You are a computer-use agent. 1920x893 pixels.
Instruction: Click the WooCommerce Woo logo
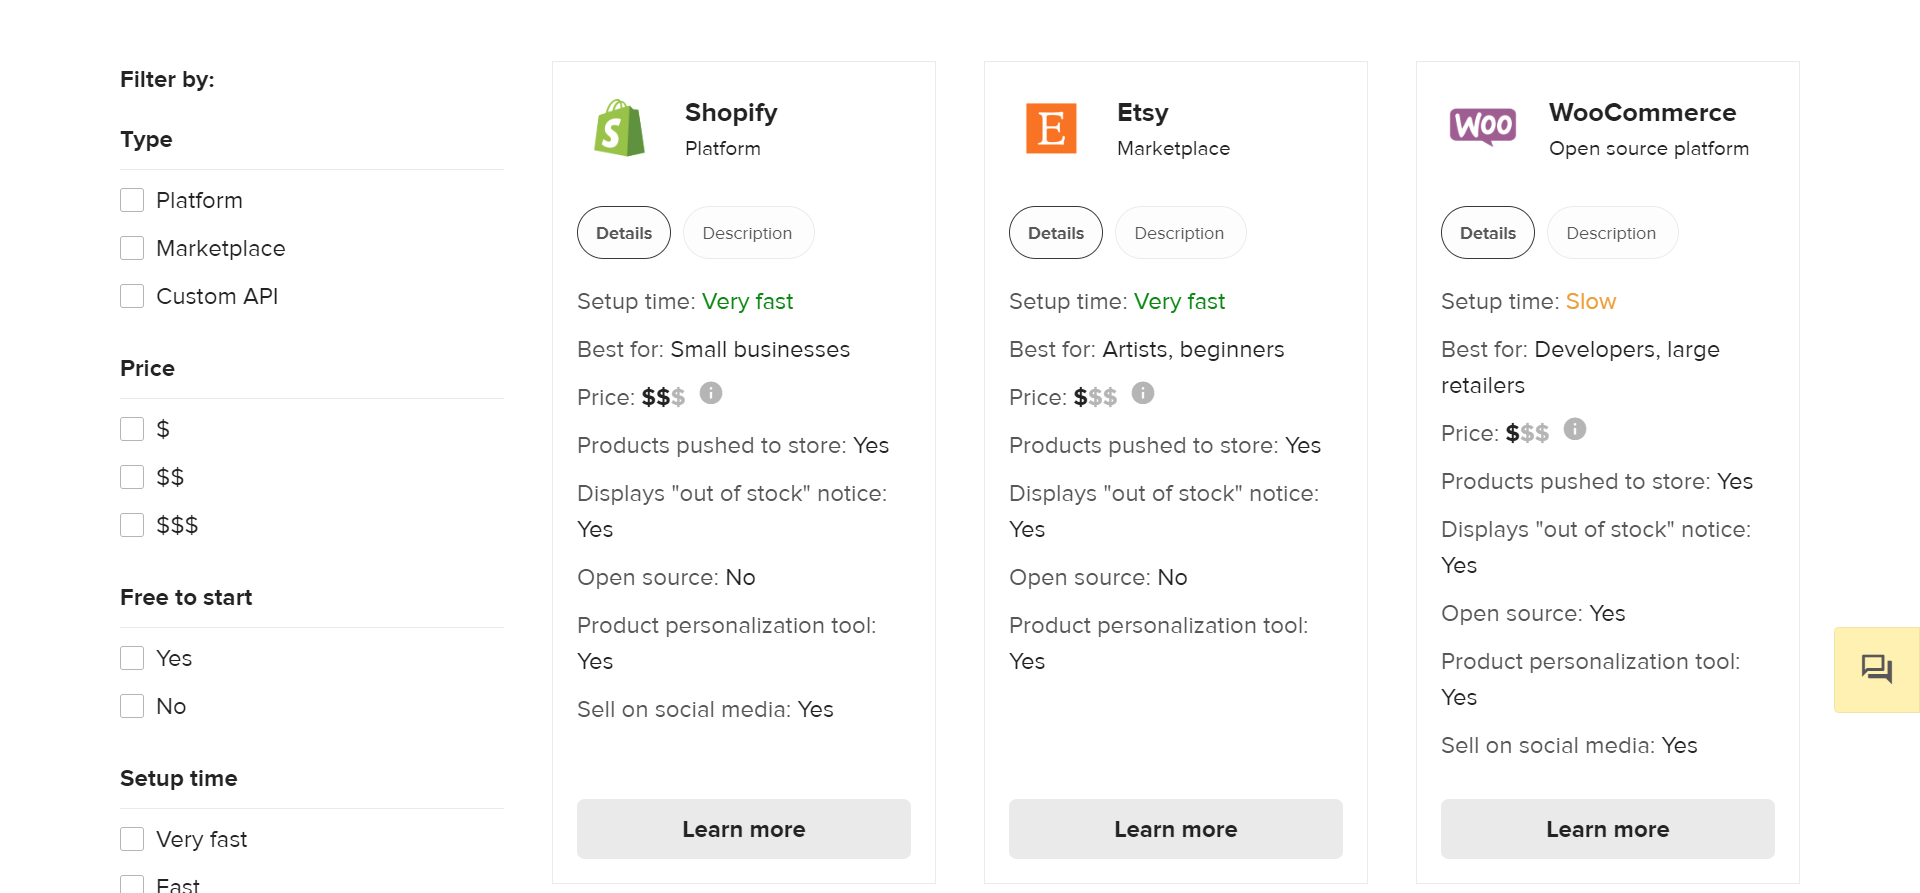coord(1483,127)
